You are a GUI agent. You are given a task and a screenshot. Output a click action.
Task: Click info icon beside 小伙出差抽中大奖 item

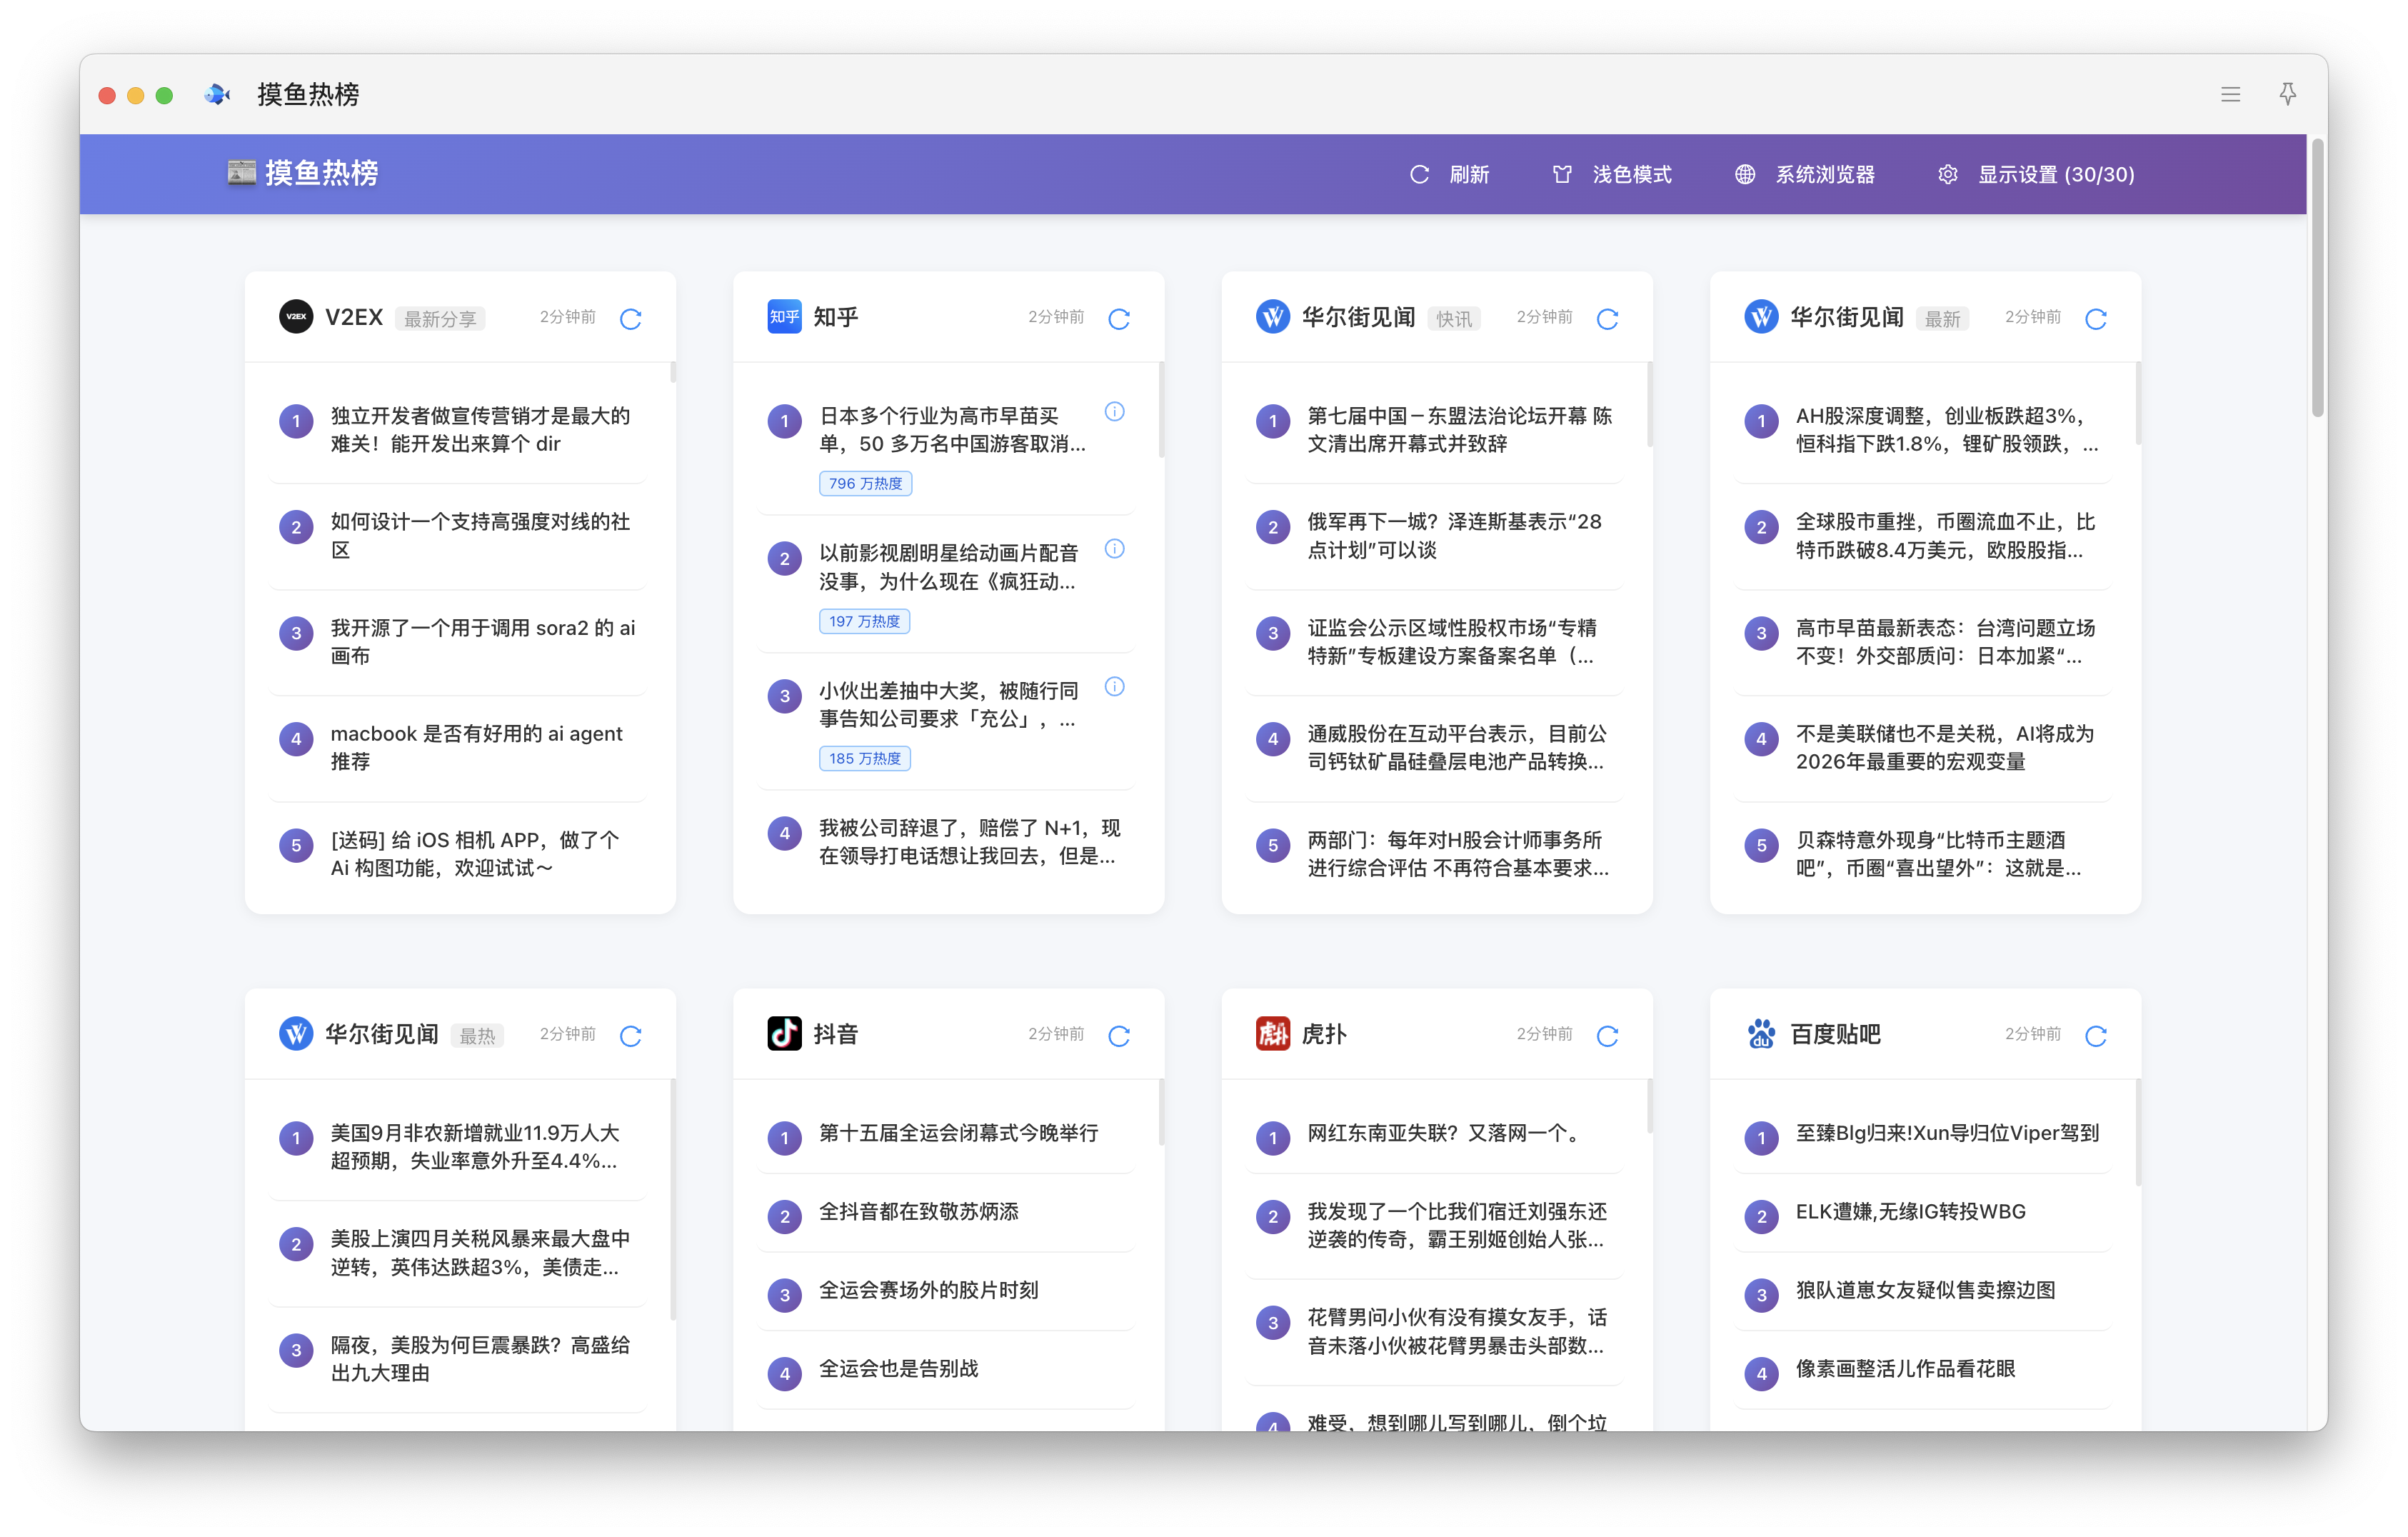(1114, 687)
